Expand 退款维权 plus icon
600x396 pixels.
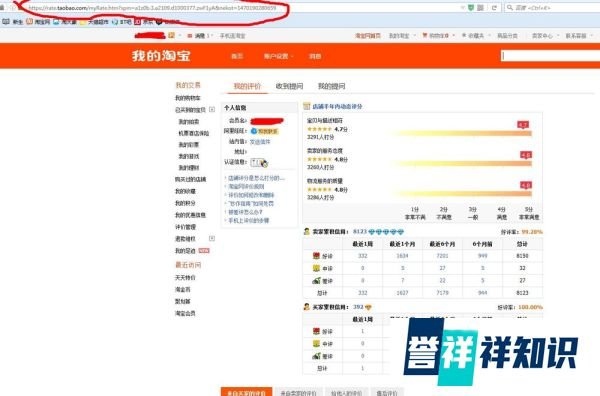pos(212,238)
